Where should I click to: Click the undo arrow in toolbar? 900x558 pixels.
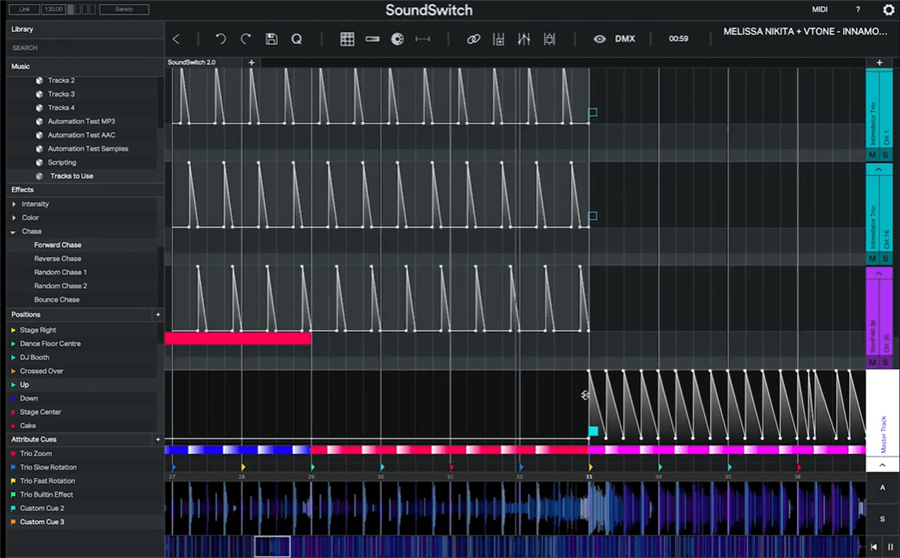[220, 39]
